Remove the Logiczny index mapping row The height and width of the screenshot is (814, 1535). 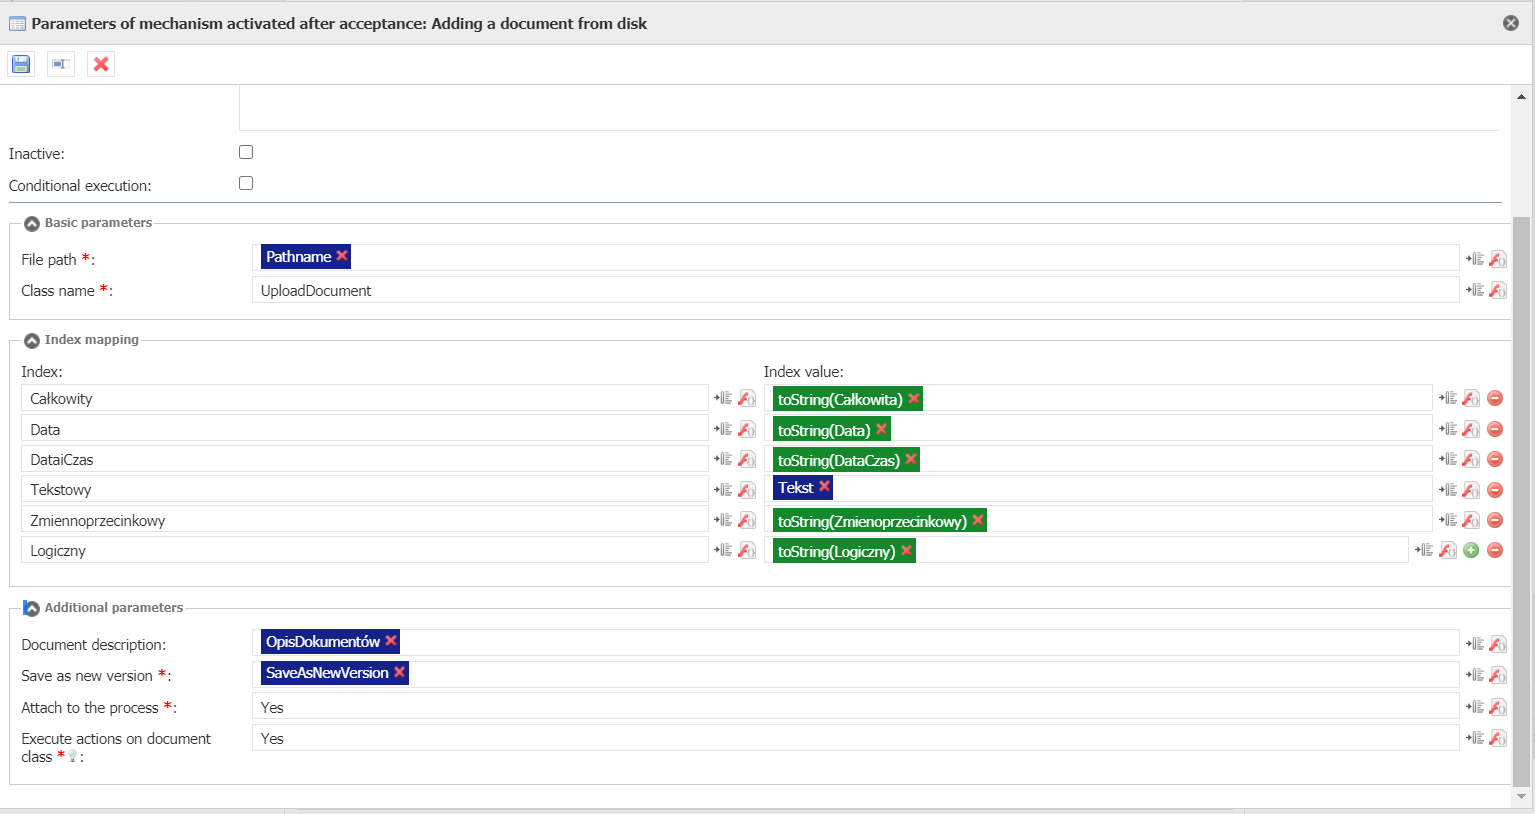[x=1495, y=550]
